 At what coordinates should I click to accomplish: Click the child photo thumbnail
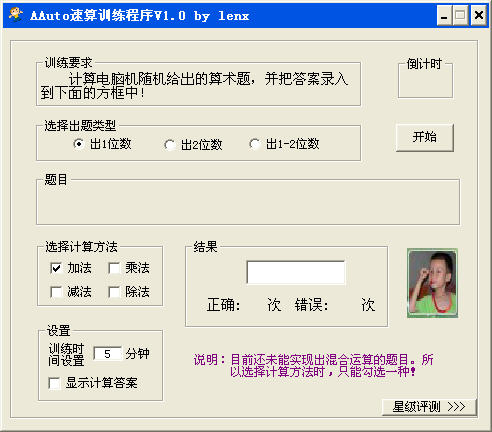(x=432, y=283)
